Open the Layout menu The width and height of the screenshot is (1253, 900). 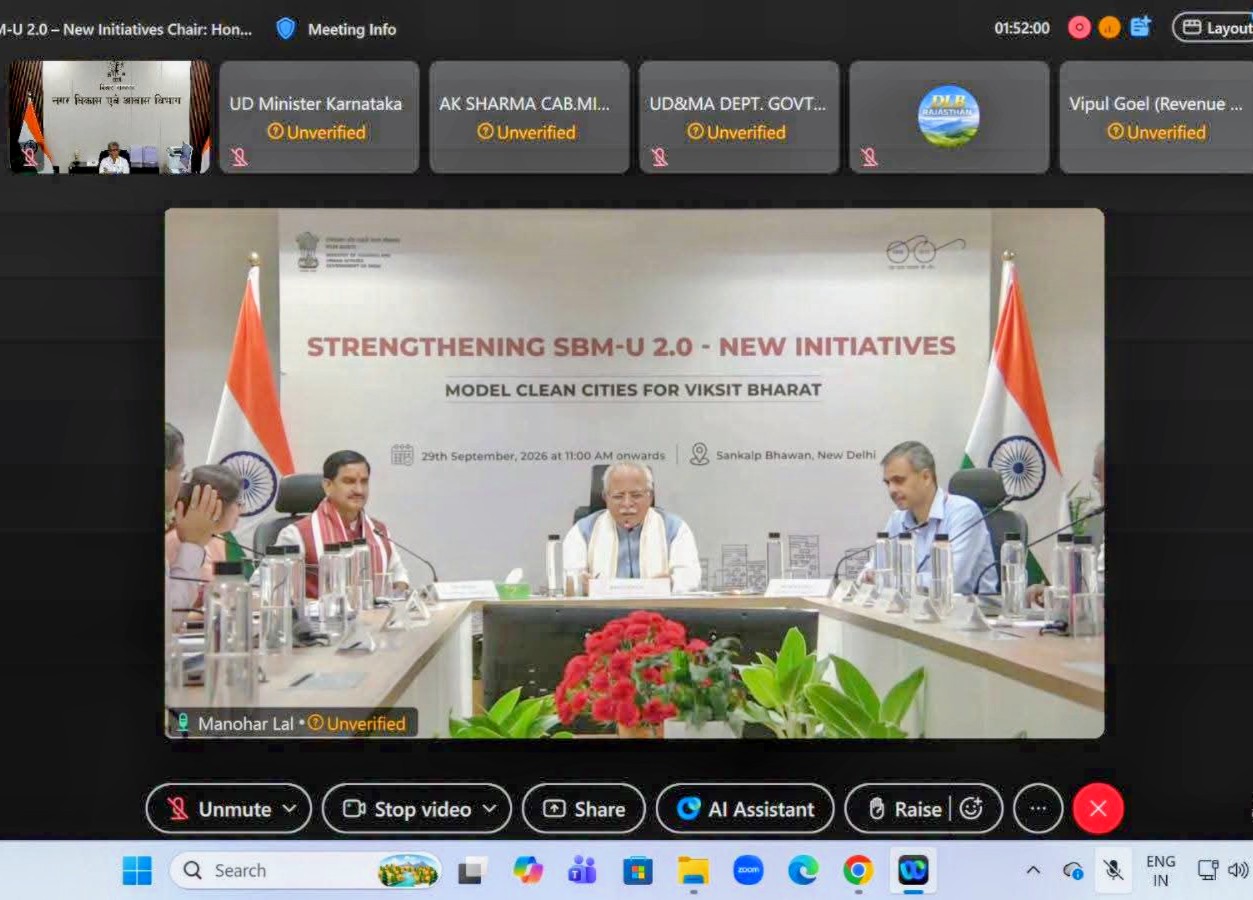point(1213,28)
